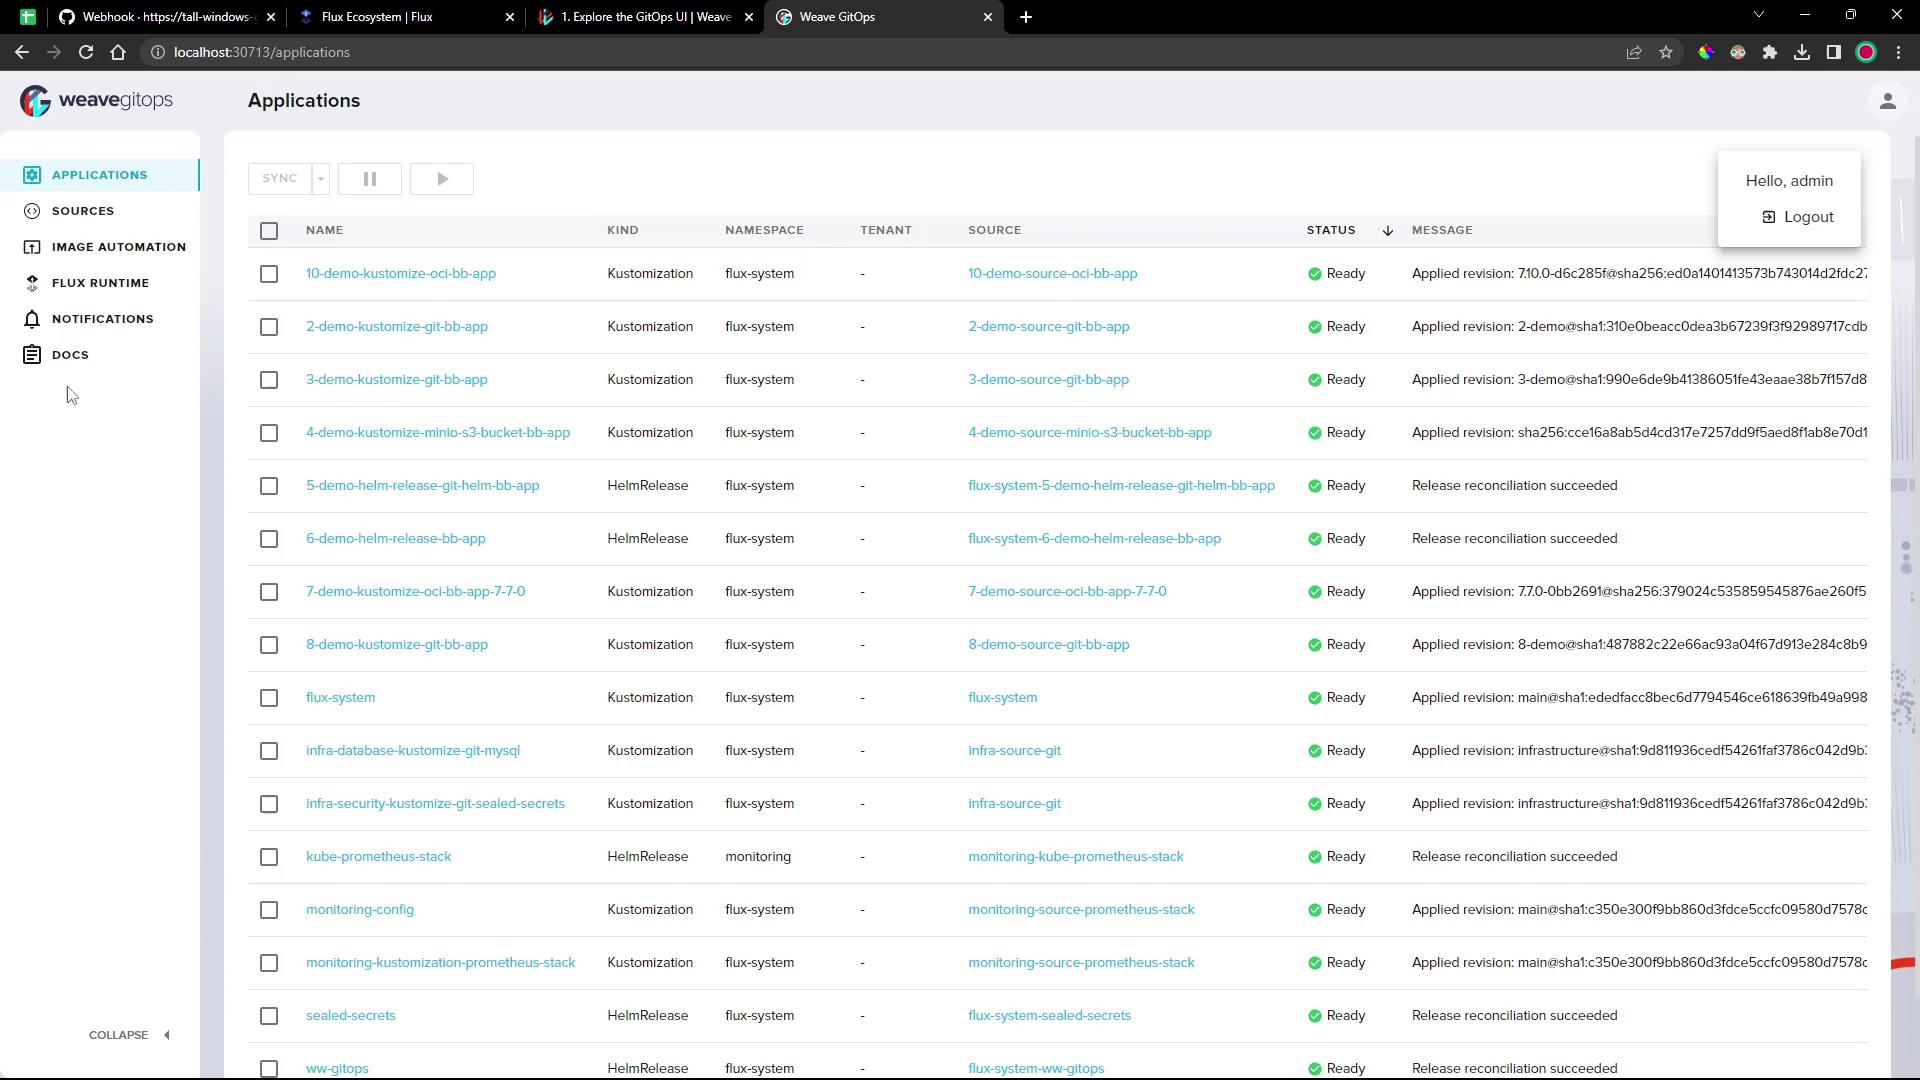Check the flux-system row checkbox
The width and height of the screenshot is (1920, 1080).
pos(269,698)
